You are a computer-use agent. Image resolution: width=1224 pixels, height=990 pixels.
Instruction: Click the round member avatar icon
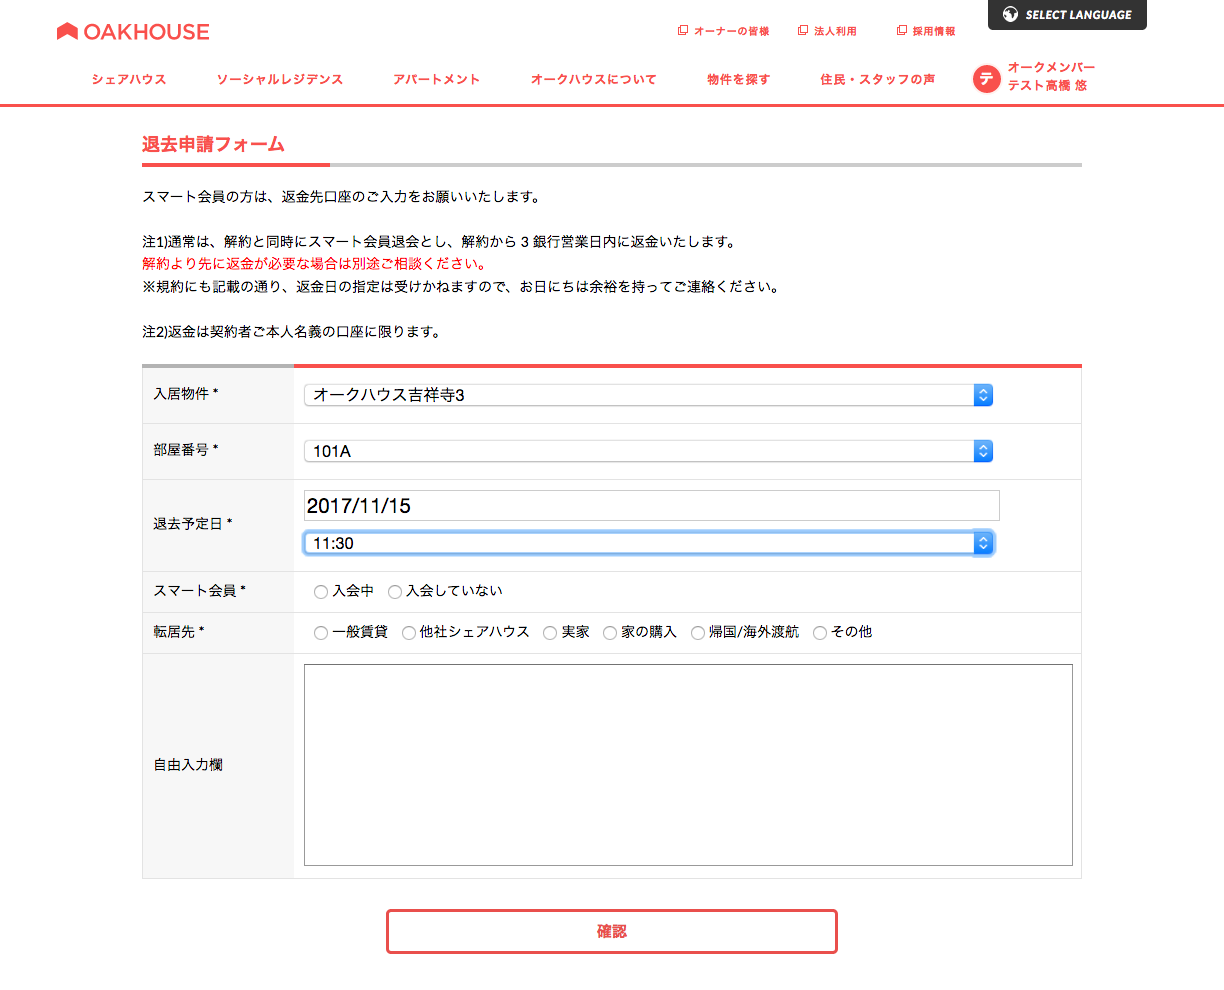(986, 79)
